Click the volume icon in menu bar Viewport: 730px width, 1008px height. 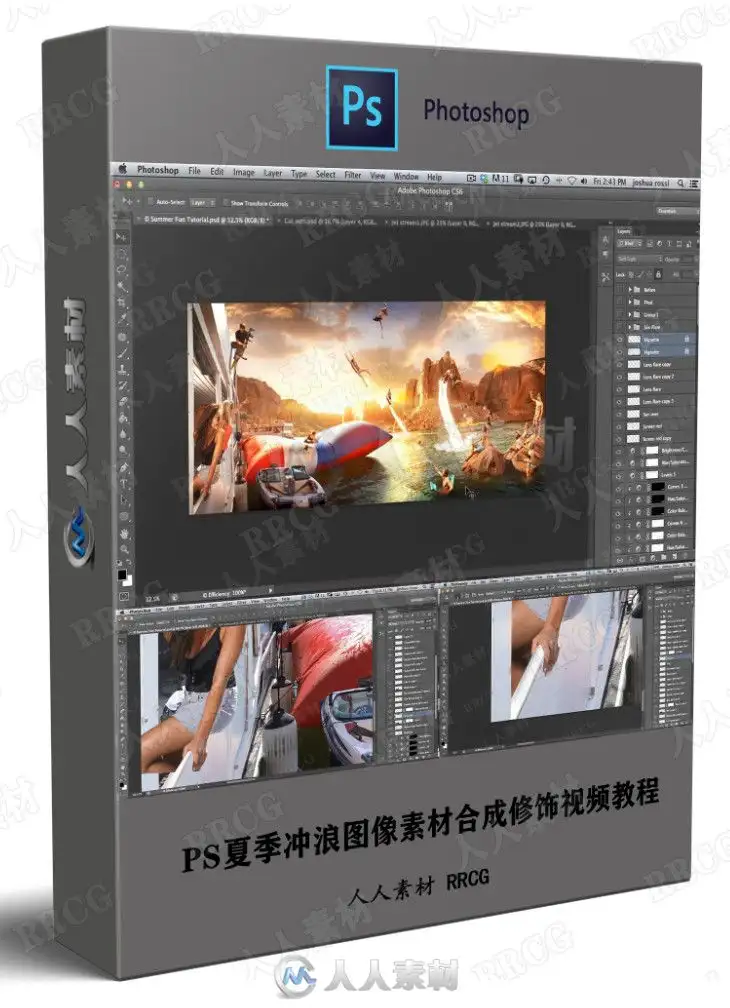583,182
